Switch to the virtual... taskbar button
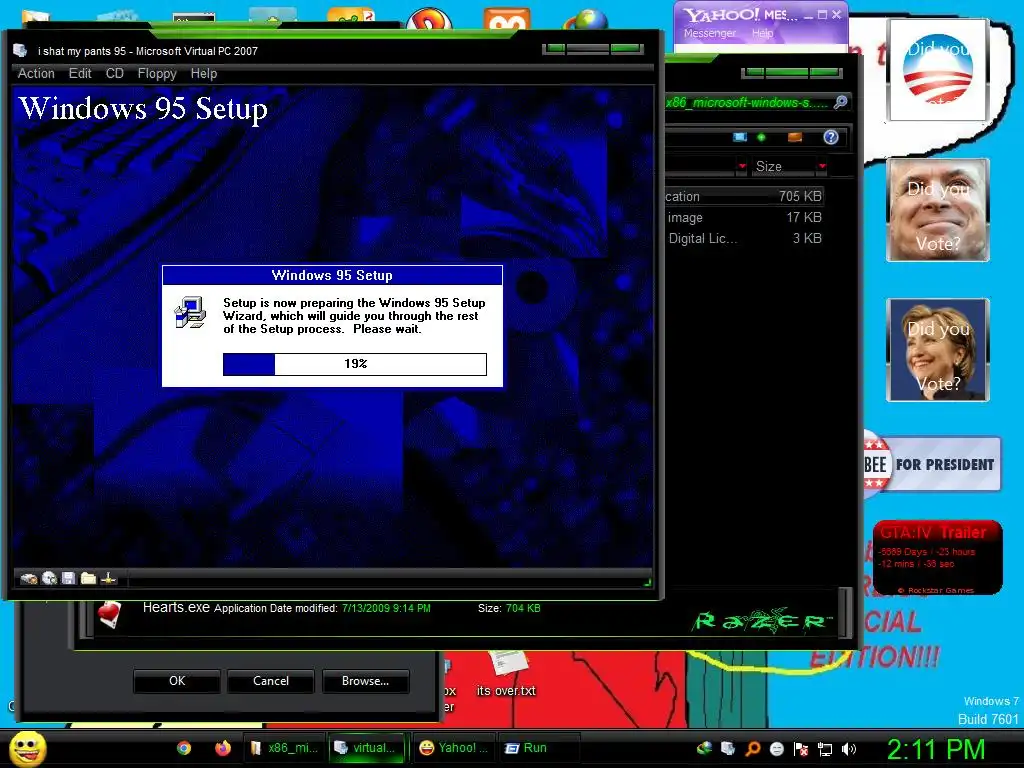 (366, 748)
